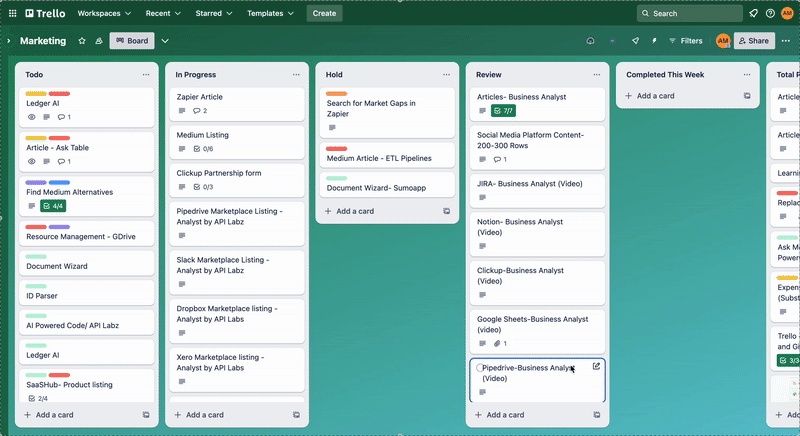Open Completed This Week list actions menu
The width and height of the screenshot is (800, 436).
point(747,74)
